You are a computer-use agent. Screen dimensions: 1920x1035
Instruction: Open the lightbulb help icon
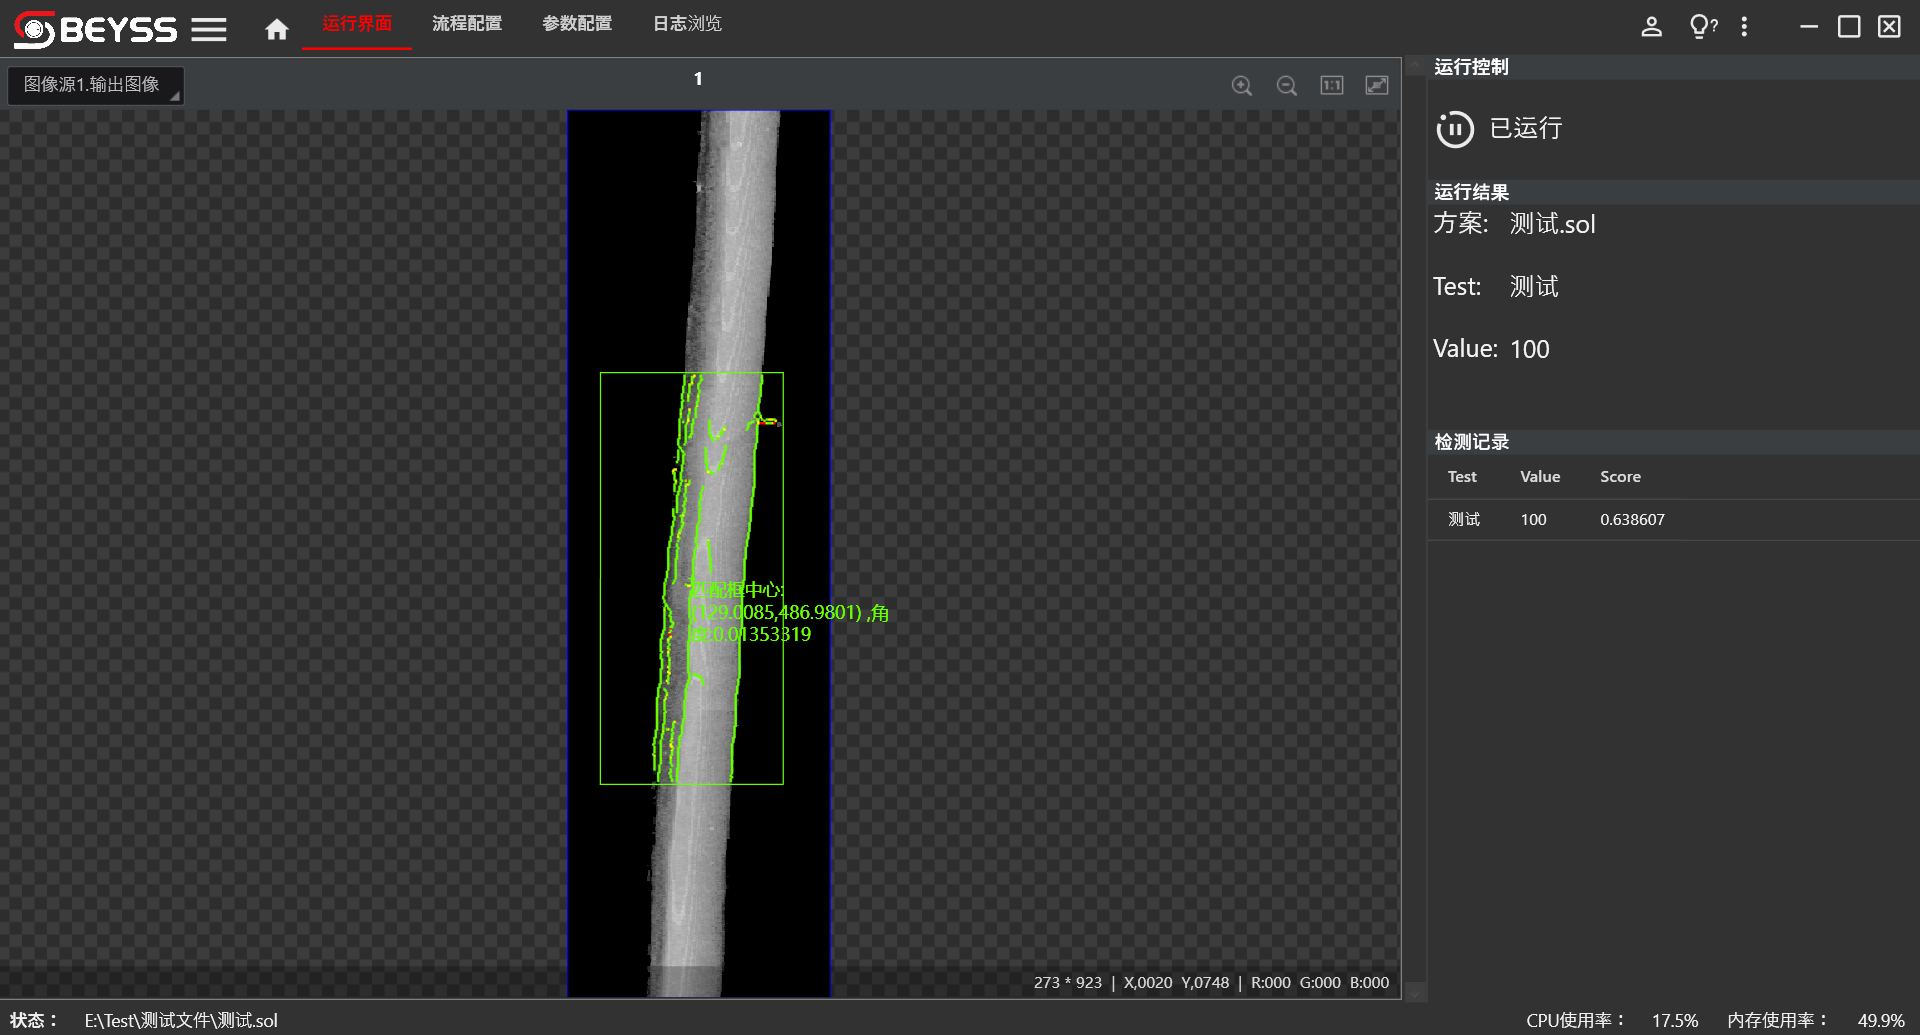pyautogui.click(x=1701, y=27)
